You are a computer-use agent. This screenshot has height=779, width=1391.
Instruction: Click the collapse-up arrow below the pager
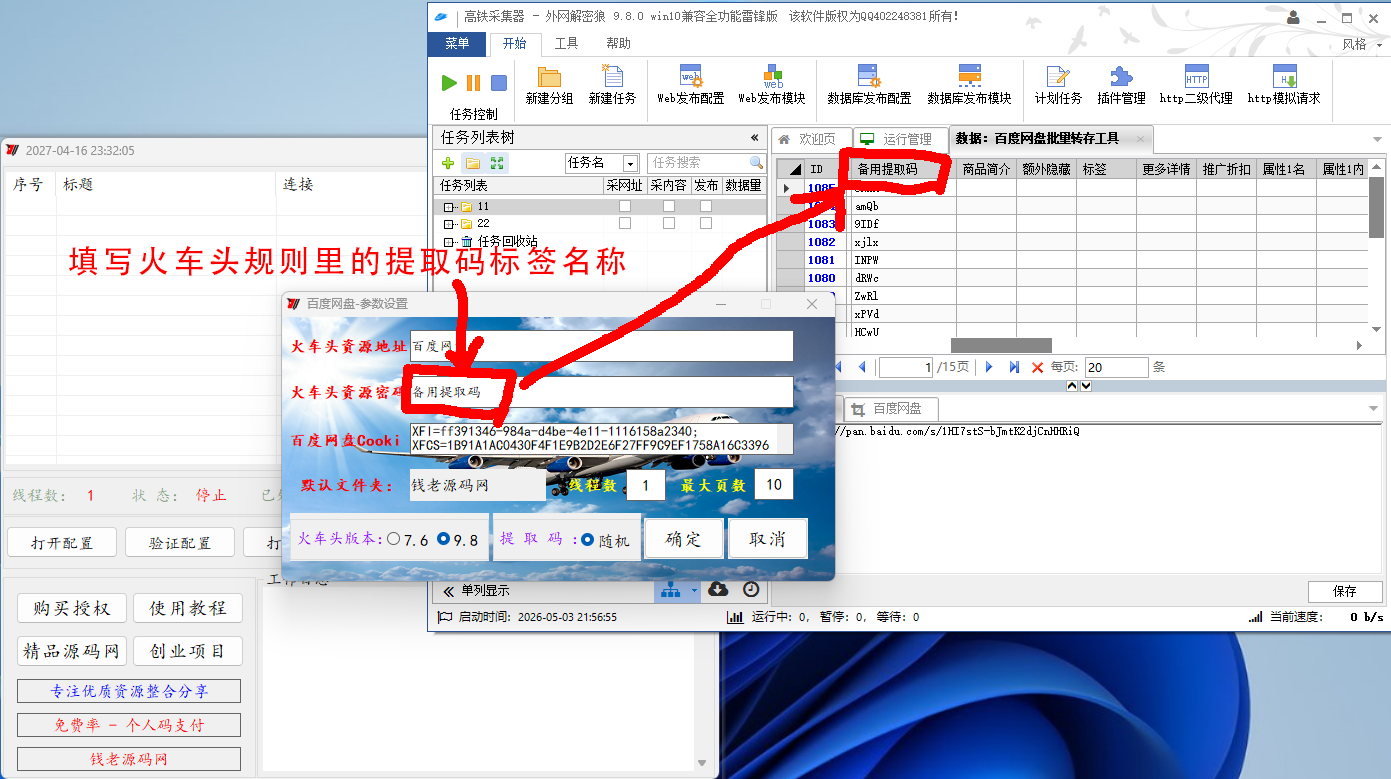coord(1071,385)
